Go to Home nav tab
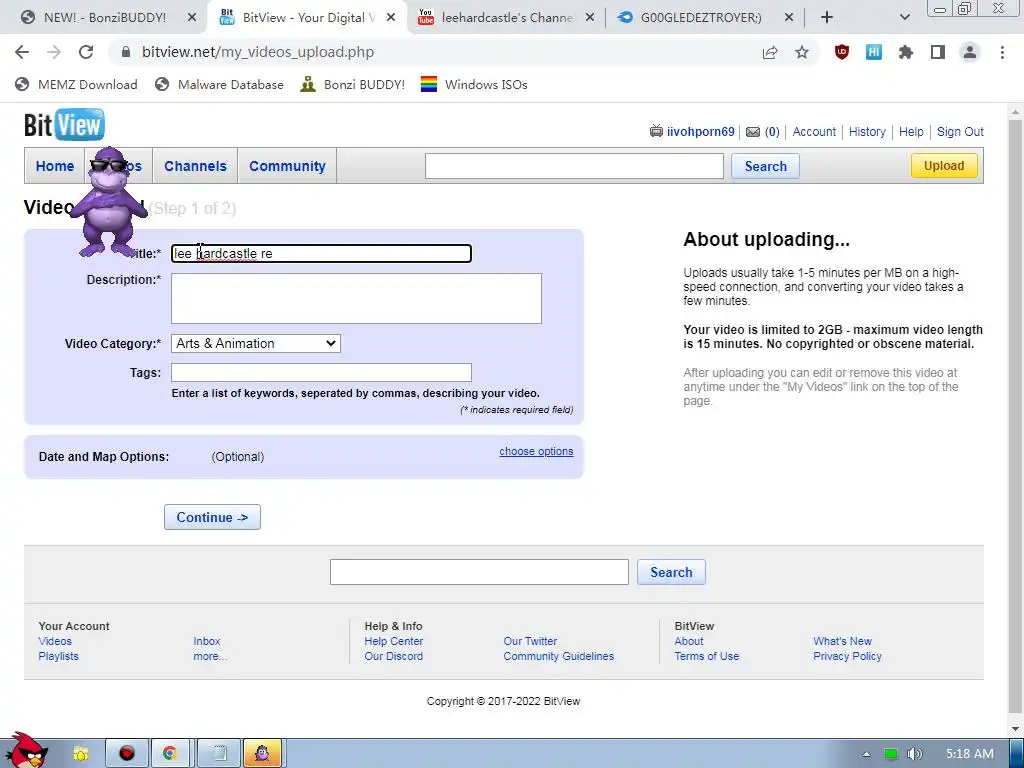This screenshot has width=1024, height=768. [x=55, y=166]
